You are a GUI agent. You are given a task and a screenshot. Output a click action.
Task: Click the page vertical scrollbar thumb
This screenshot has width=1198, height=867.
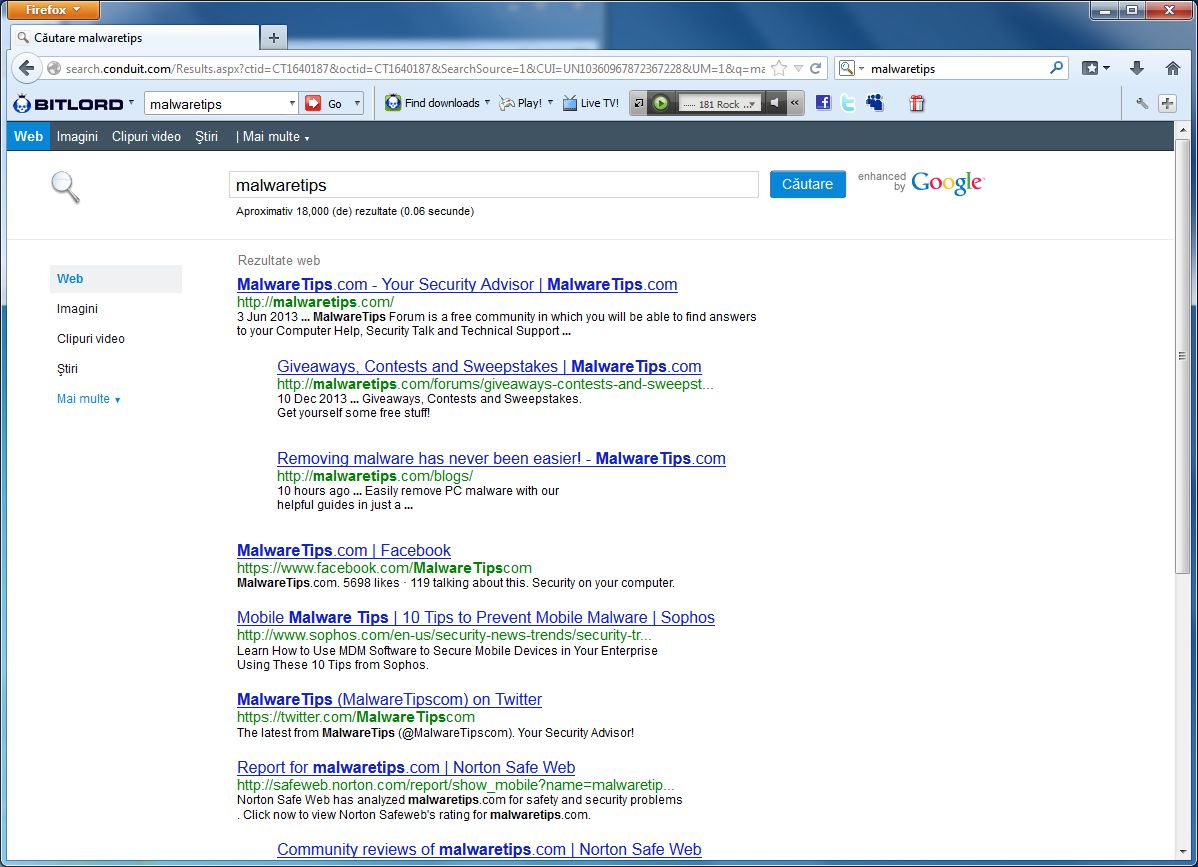(1182, 355)
